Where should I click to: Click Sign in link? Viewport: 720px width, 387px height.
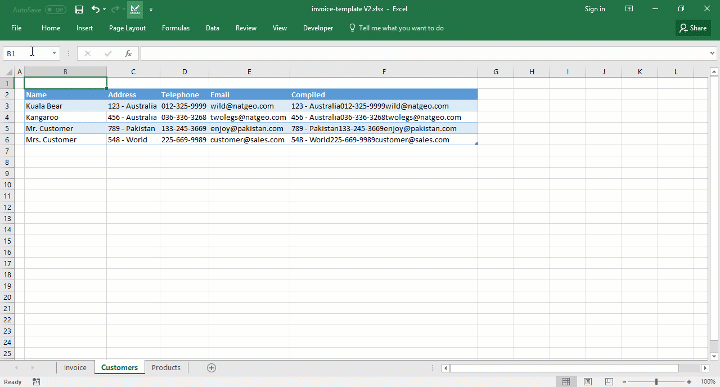coord(595,9)
